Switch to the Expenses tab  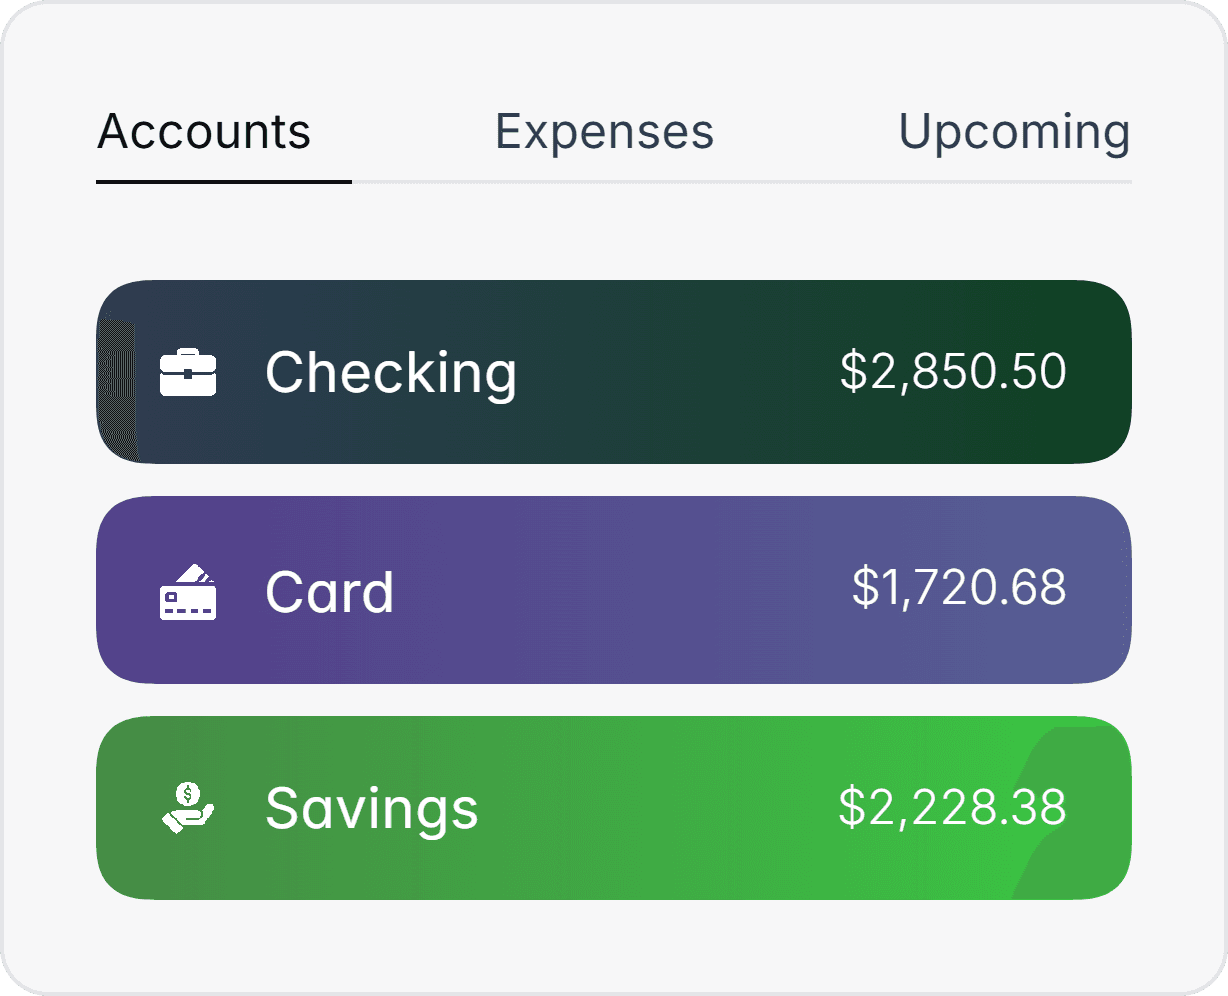click(x=604, y=131)
